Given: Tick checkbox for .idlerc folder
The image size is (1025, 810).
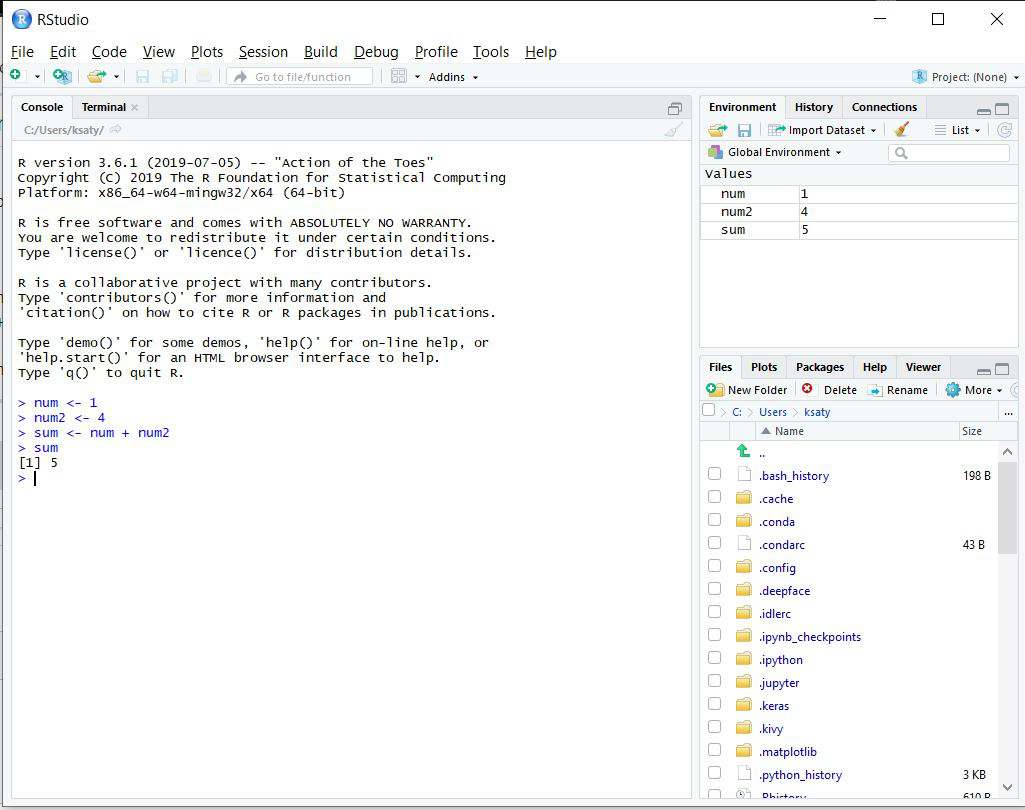Looking at the screenshot, I should click(x=714, y=611).
